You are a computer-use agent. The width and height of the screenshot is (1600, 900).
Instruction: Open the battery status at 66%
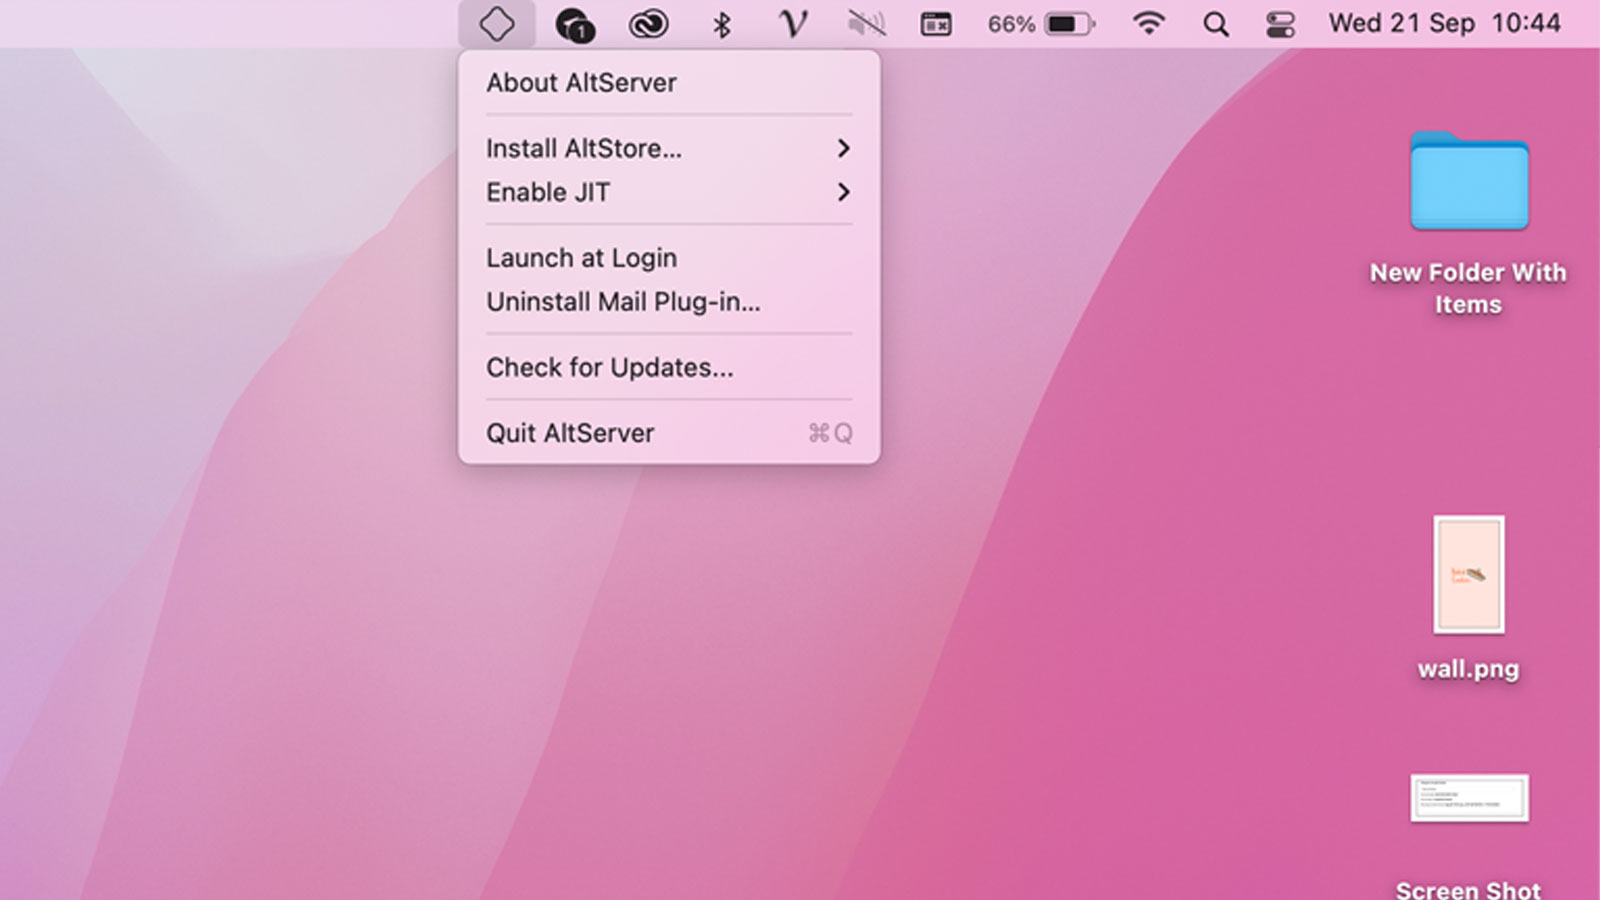tap(1041, 24)
